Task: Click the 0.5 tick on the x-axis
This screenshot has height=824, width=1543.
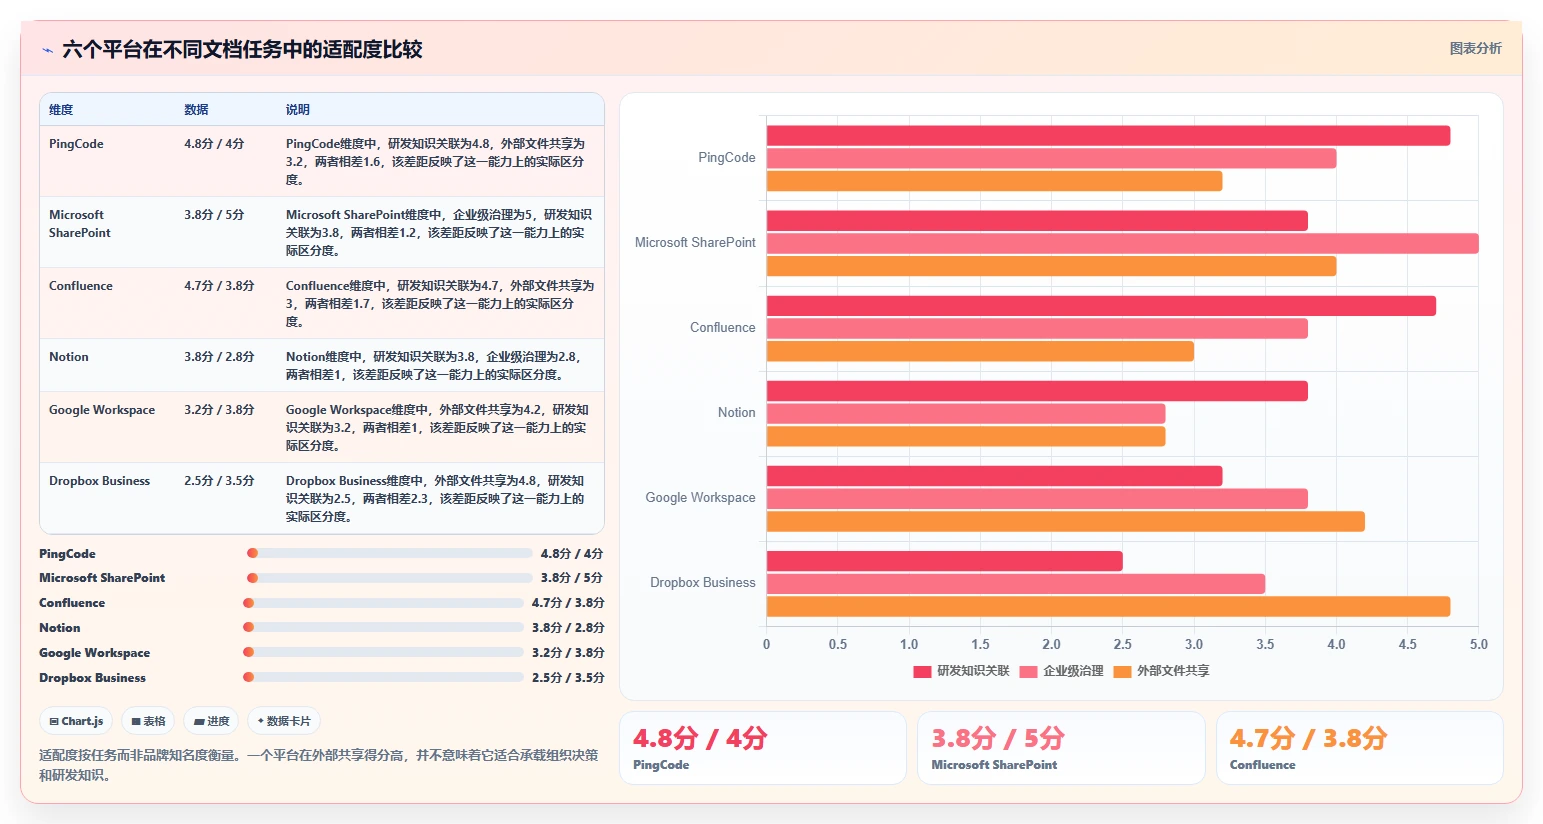Action: pos(838,645)
